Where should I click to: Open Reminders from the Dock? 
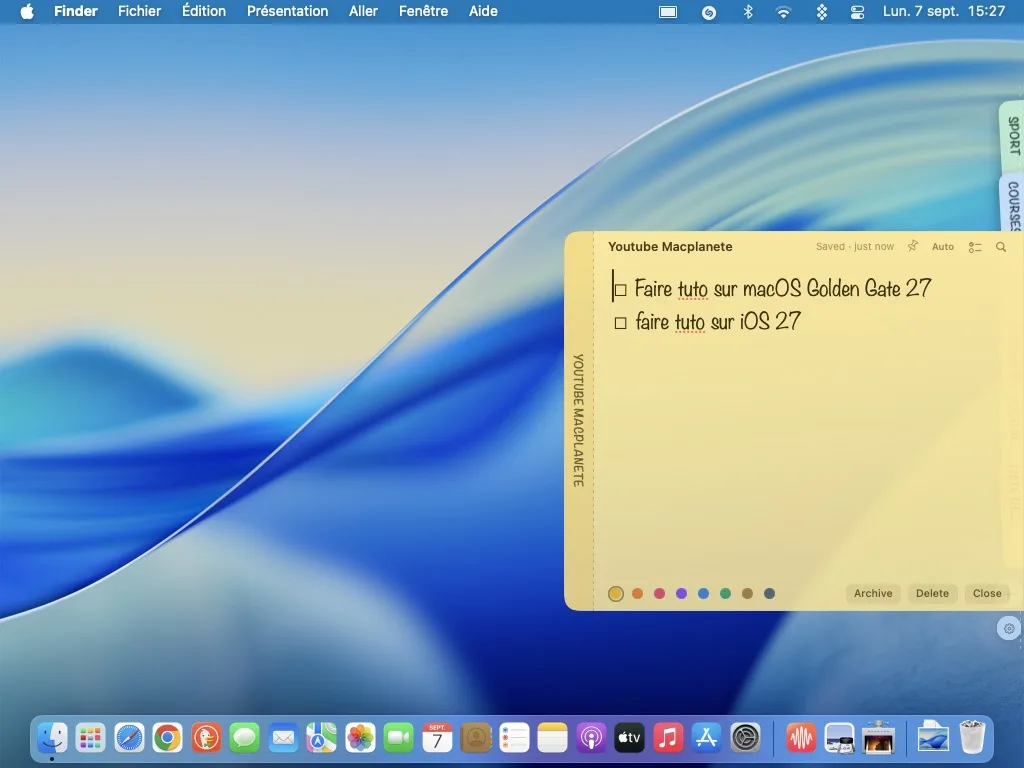click(x=515, y=739)
